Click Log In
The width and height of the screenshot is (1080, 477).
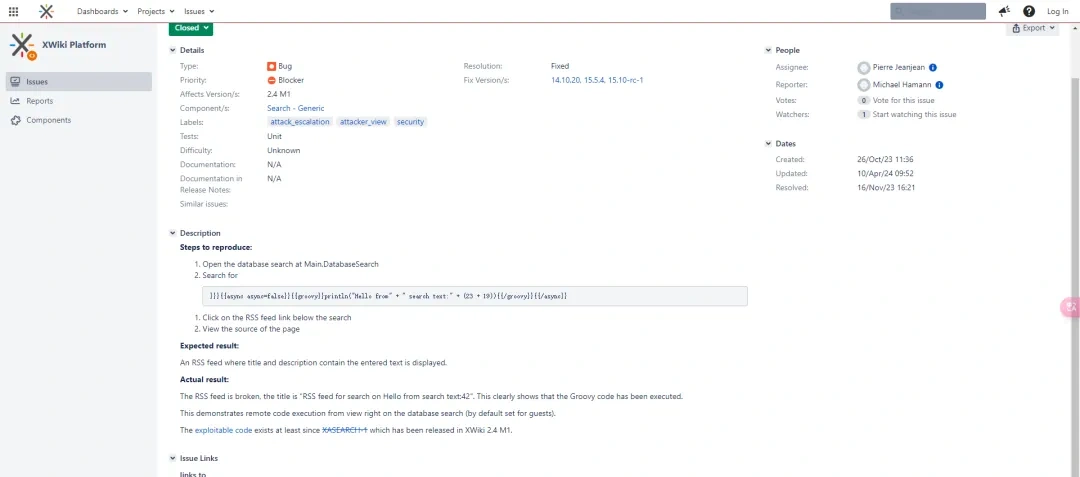tap(1057, 11)
